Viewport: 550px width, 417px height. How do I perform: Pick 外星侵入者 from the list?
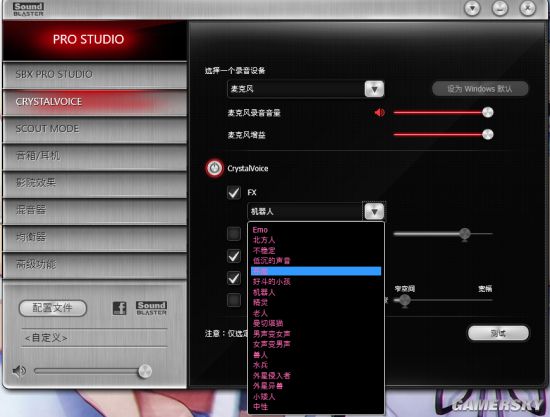coord(271,376)
